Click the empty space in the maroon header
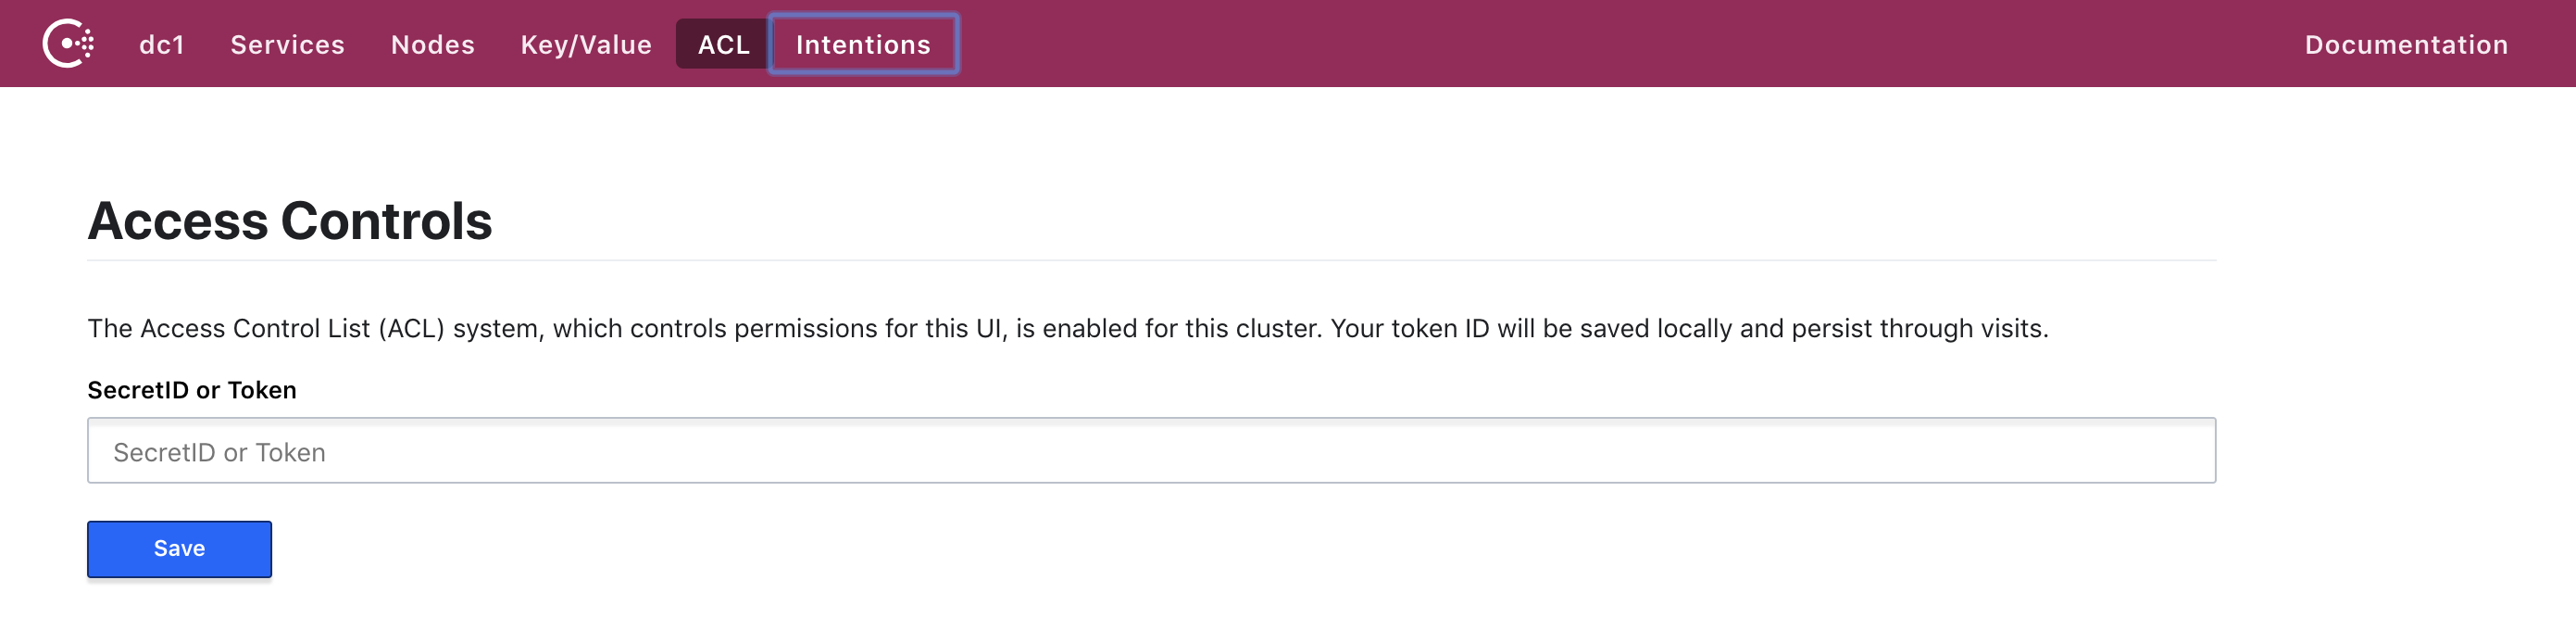 pyautogui.click(x=1620, y=44)
